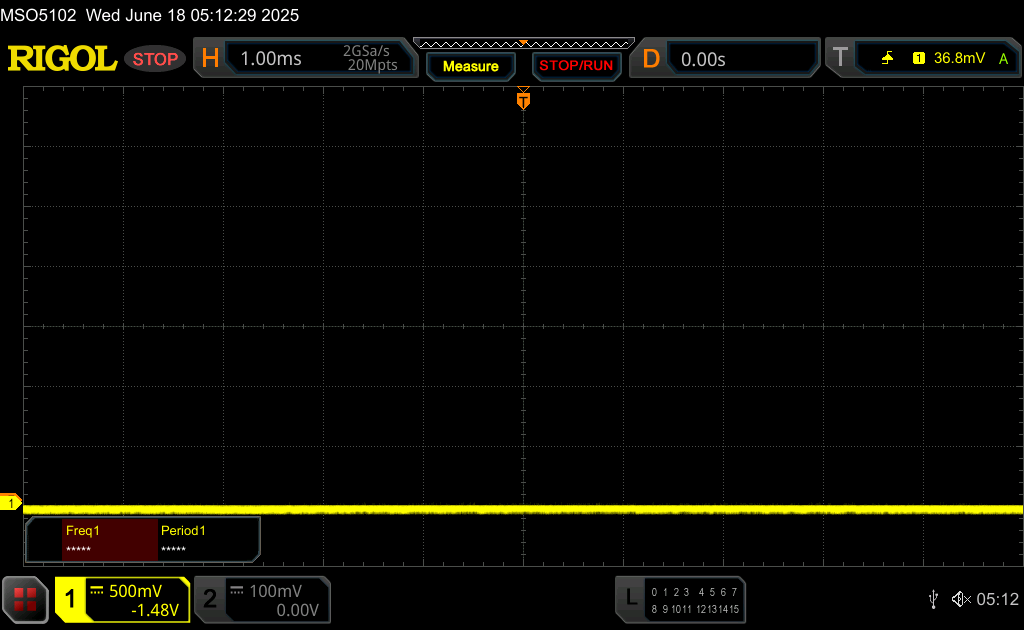Toggle the muted speaker sound icon
This screenshot has width=1024, height=630.
(x=961, y=599)
